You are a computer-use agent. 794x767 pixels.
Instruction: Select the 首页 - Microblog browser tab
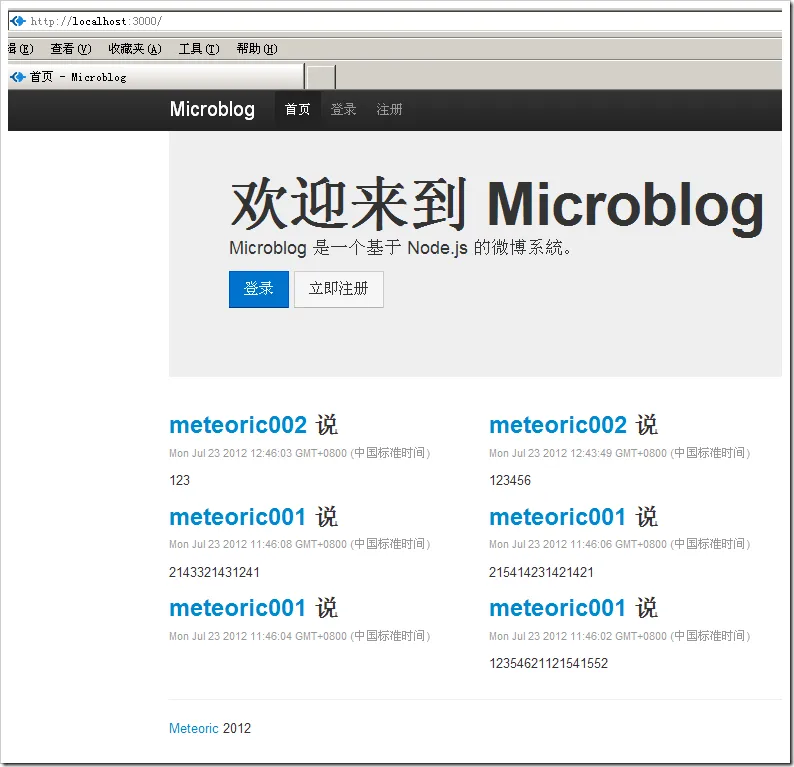click(156, 77)
